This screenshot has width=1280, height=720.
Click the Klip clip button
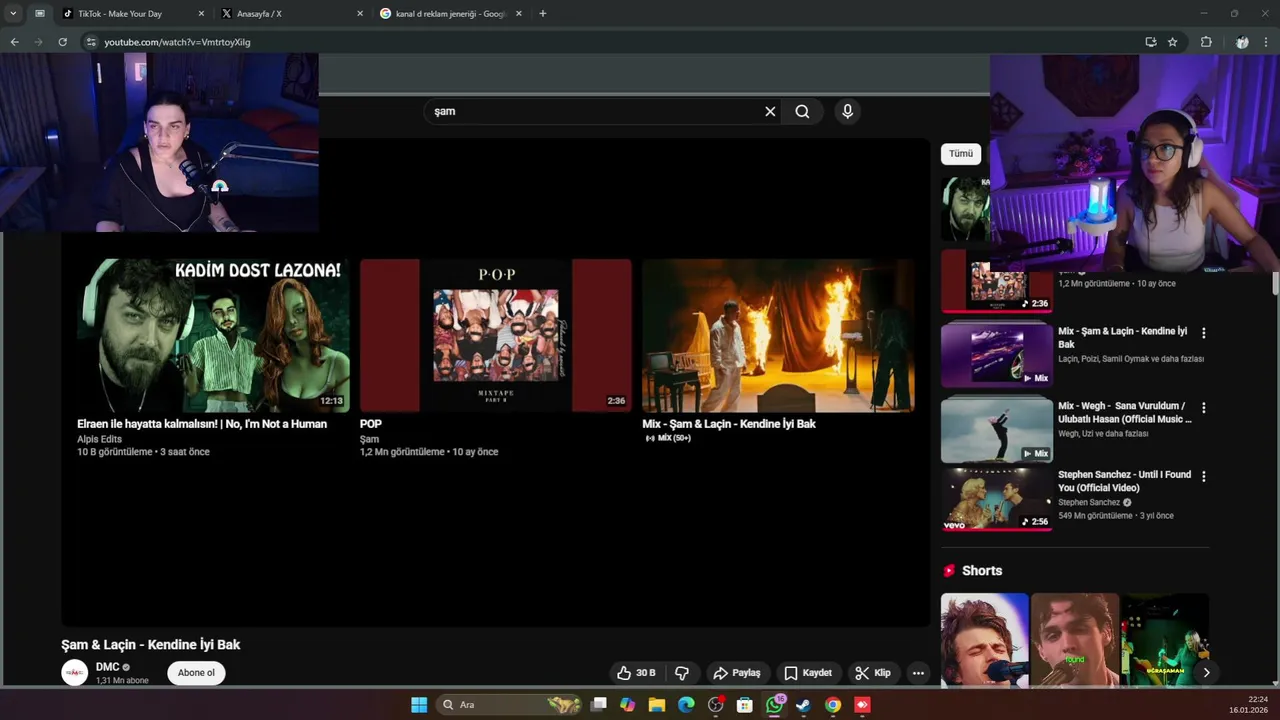(x=873, y=673)
